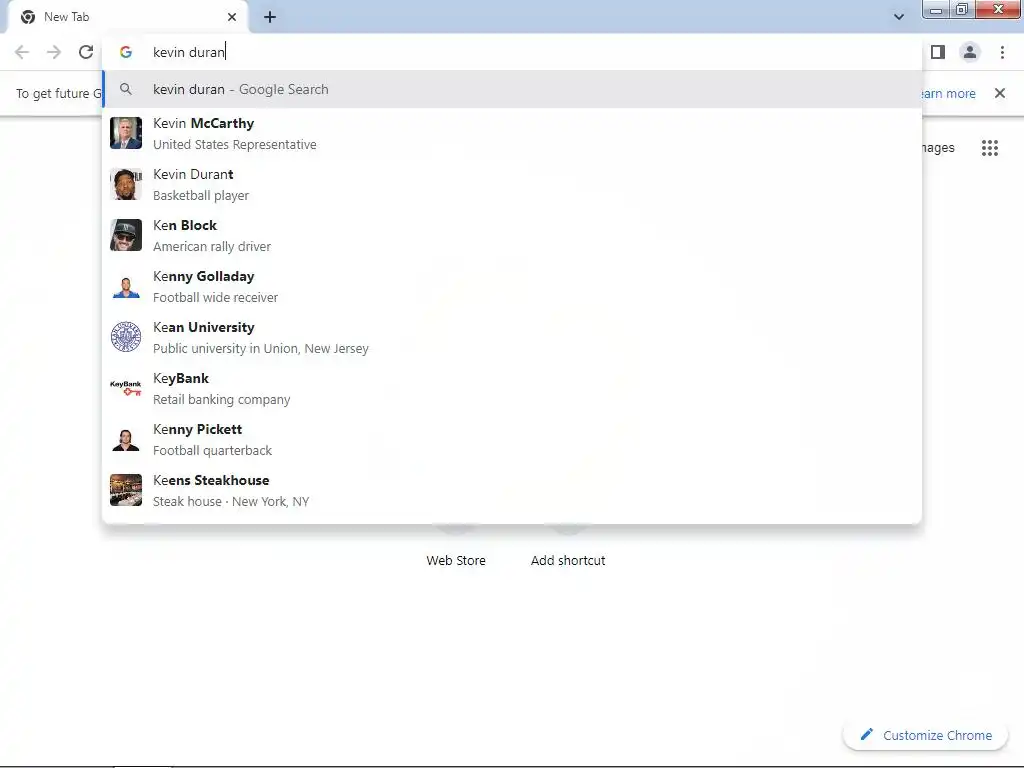Open Chrome's three-dot menu
The image size is (1024, 768).
point(1002,52)
